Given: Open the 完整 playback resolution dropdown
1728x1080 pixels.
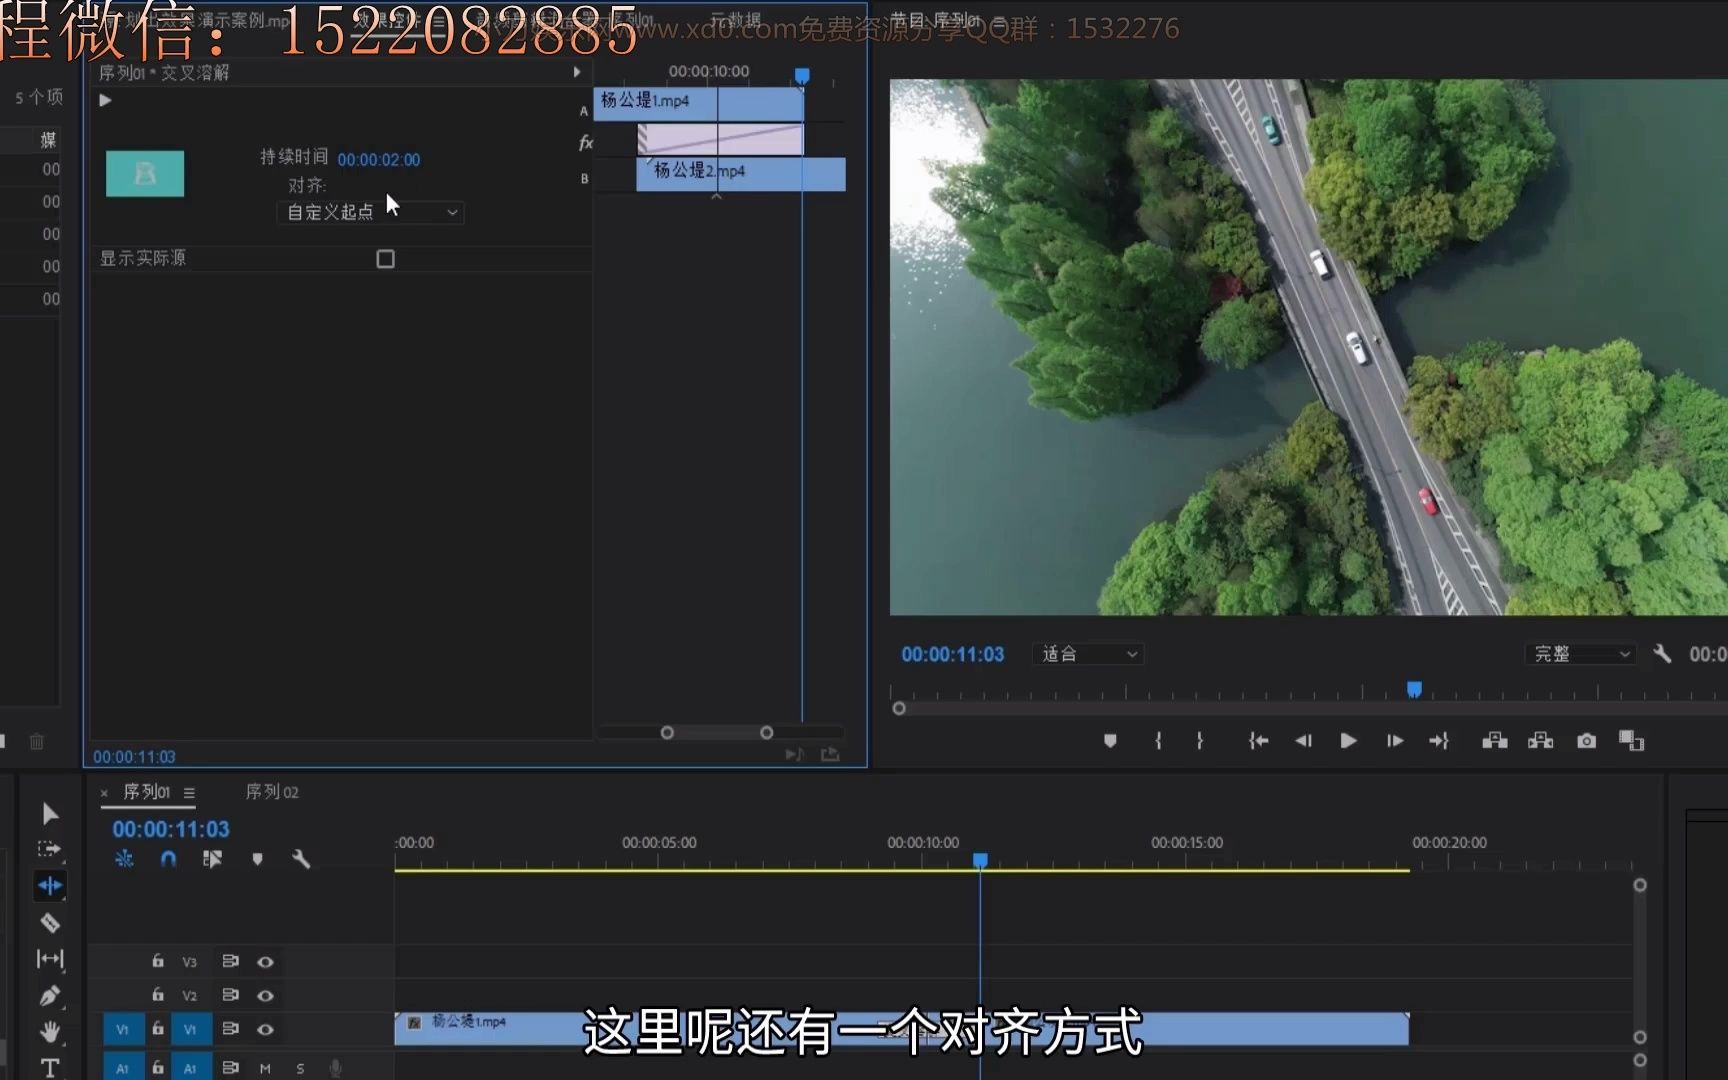Looking at the screenshot, I should click(1581, 654).
